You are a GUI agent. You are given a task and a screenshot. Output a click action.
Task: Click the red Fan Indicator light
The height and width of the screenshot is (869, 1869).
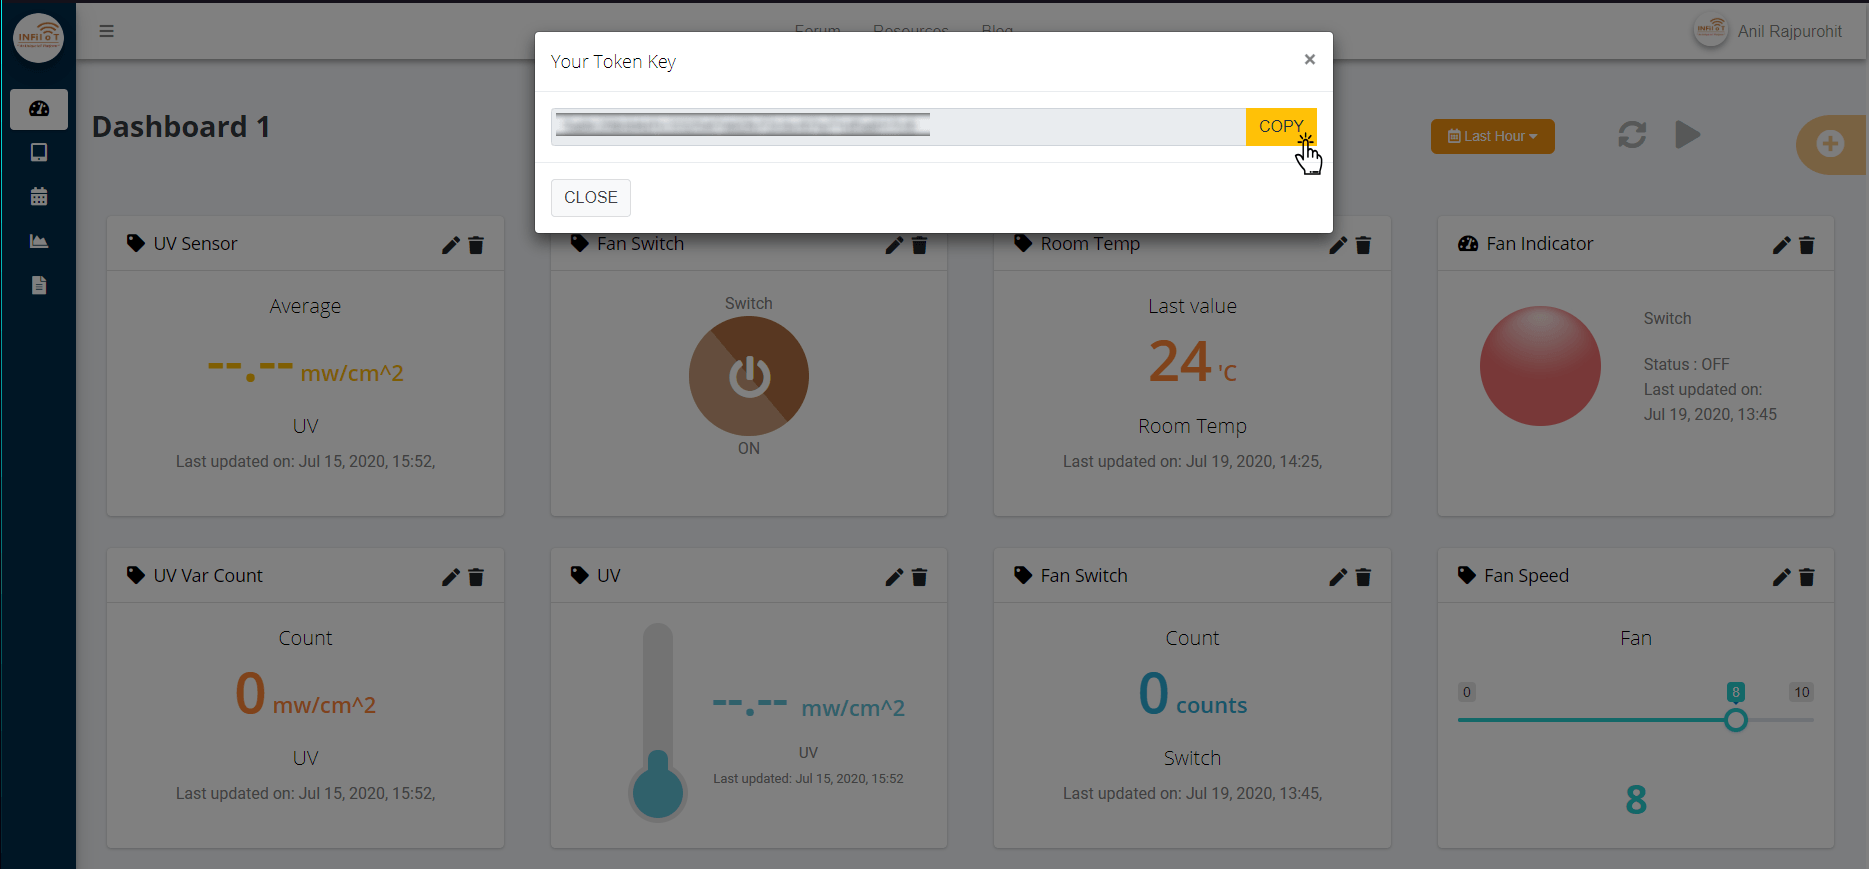pos(1540,366)
